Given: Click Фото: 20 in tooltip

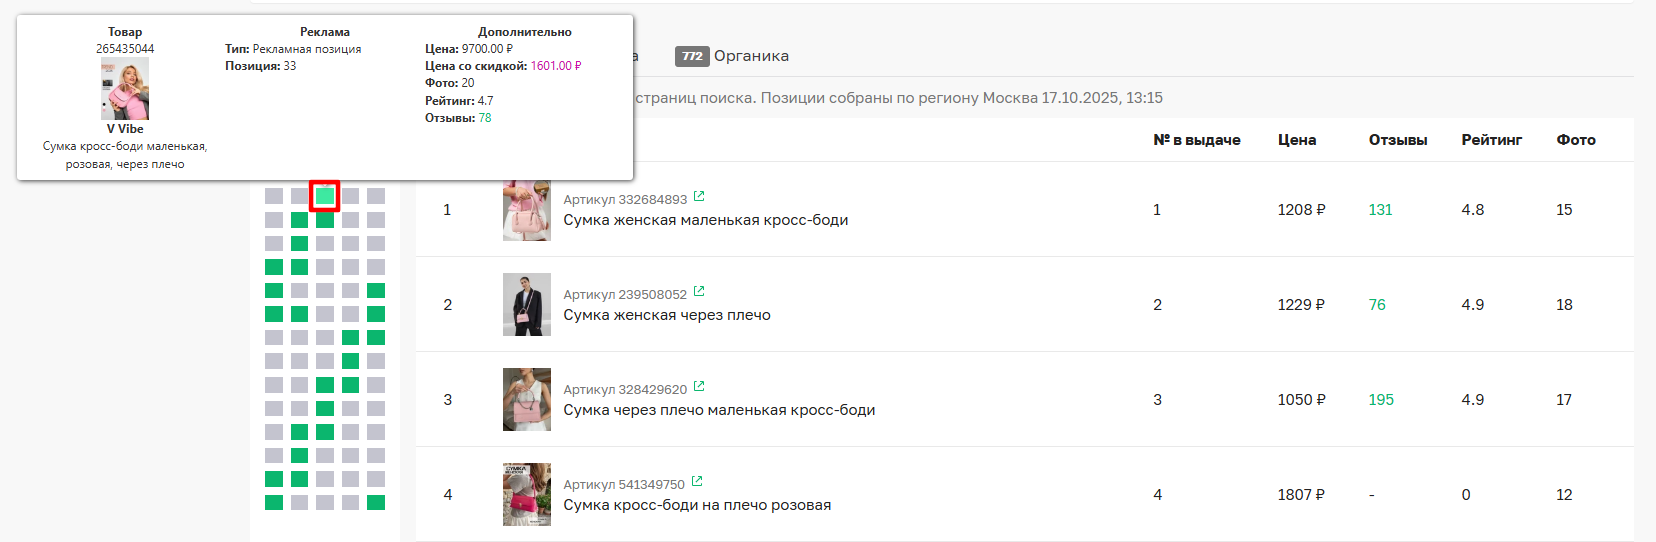Looking at the screenshot, I should pyautogui.click(x=450, y=83).
